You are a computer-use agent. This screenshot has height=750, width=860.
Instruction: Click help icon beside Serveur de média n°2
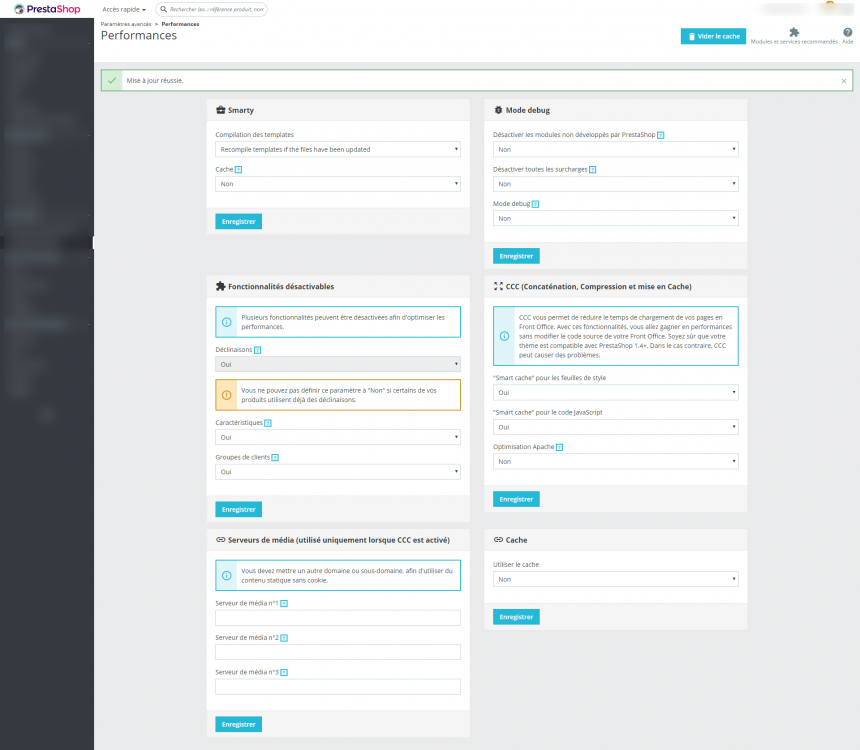pyautogui.click(x=284, y=638)
